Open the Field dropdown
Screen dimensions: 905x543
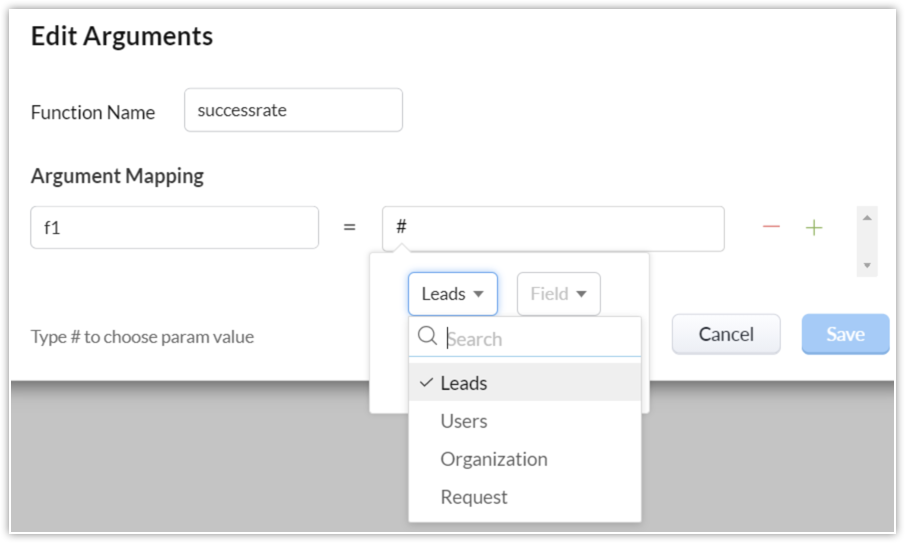point(558,294)
